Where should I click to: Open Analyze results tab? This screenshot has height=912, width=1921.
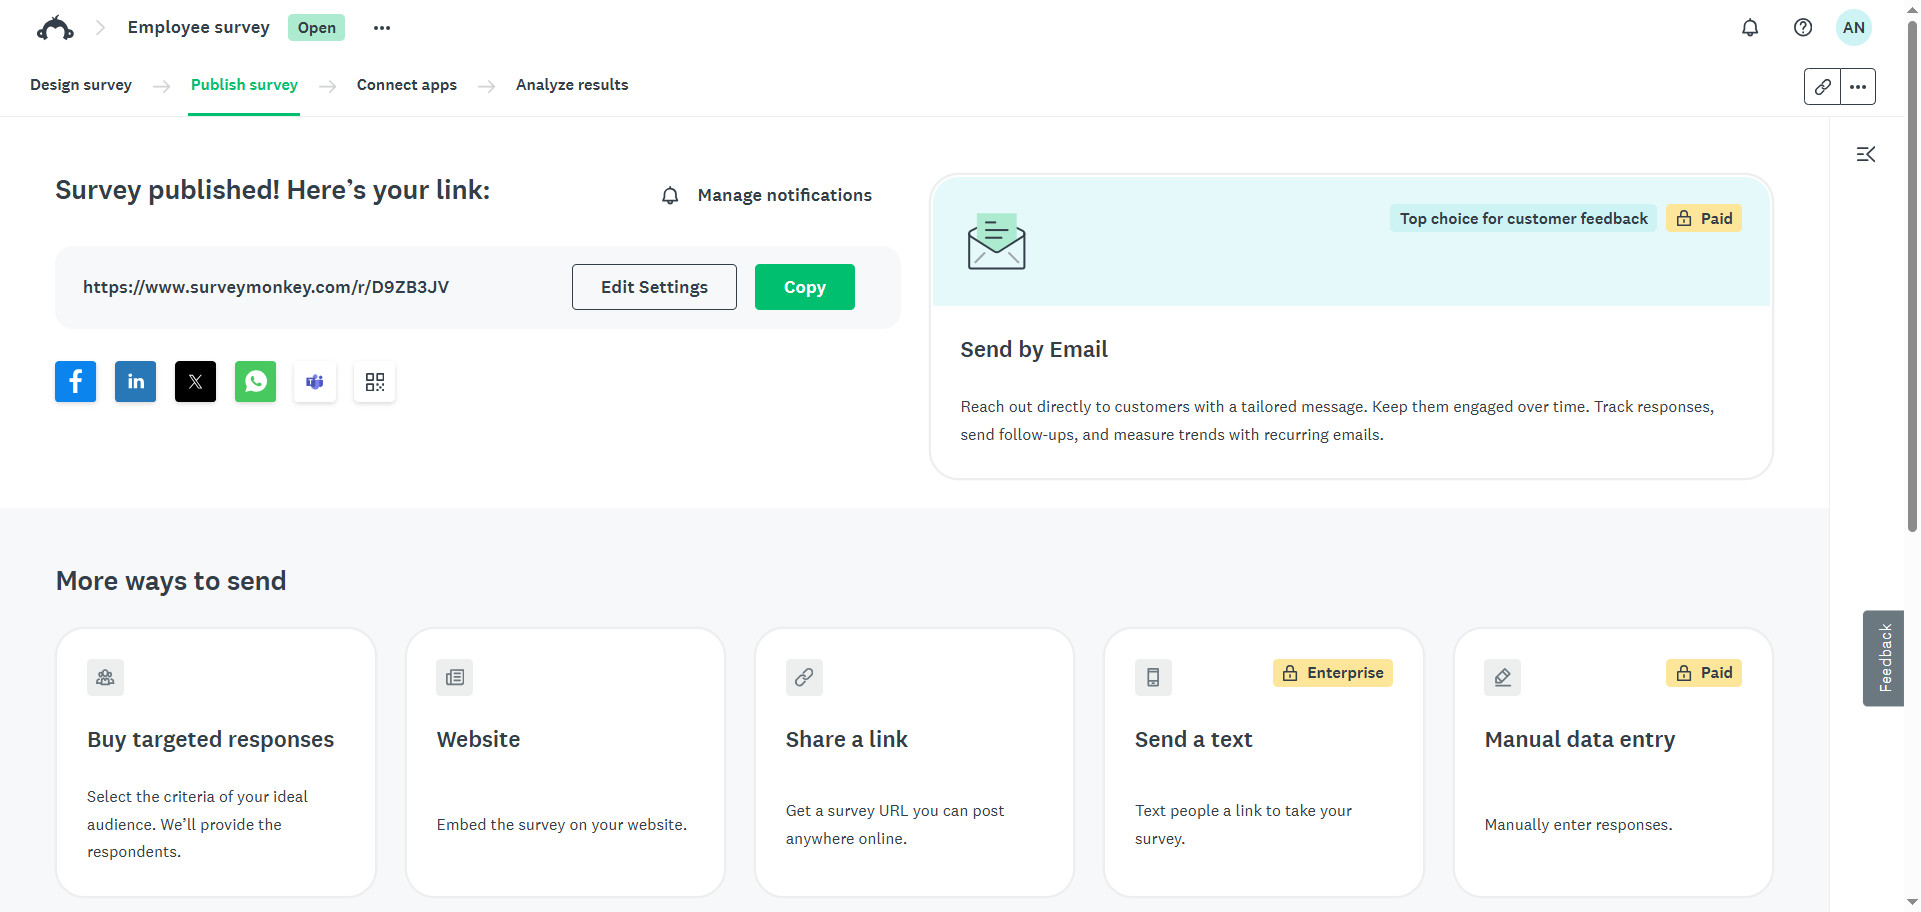click(x=572, y=85)
